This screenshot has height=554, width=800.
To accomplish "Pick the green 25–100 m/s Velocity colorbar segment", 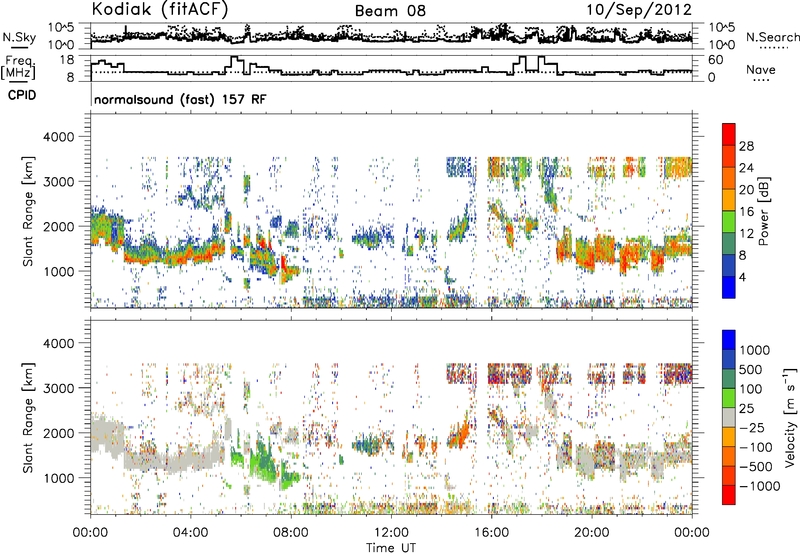I will pyautogui.click(x=729, y=398).
